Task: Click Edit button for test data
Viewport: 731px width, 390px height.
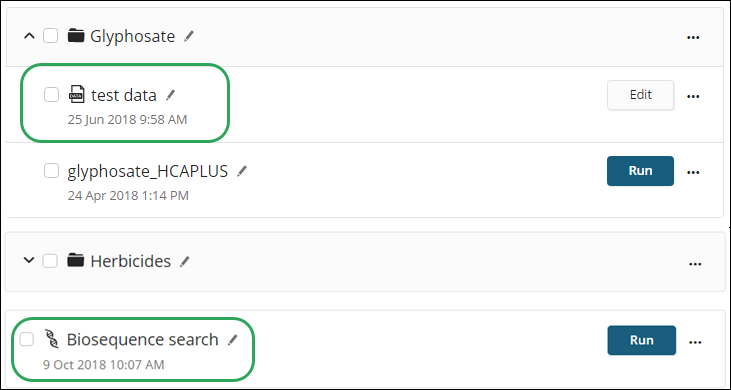Action: coord(641,95)
